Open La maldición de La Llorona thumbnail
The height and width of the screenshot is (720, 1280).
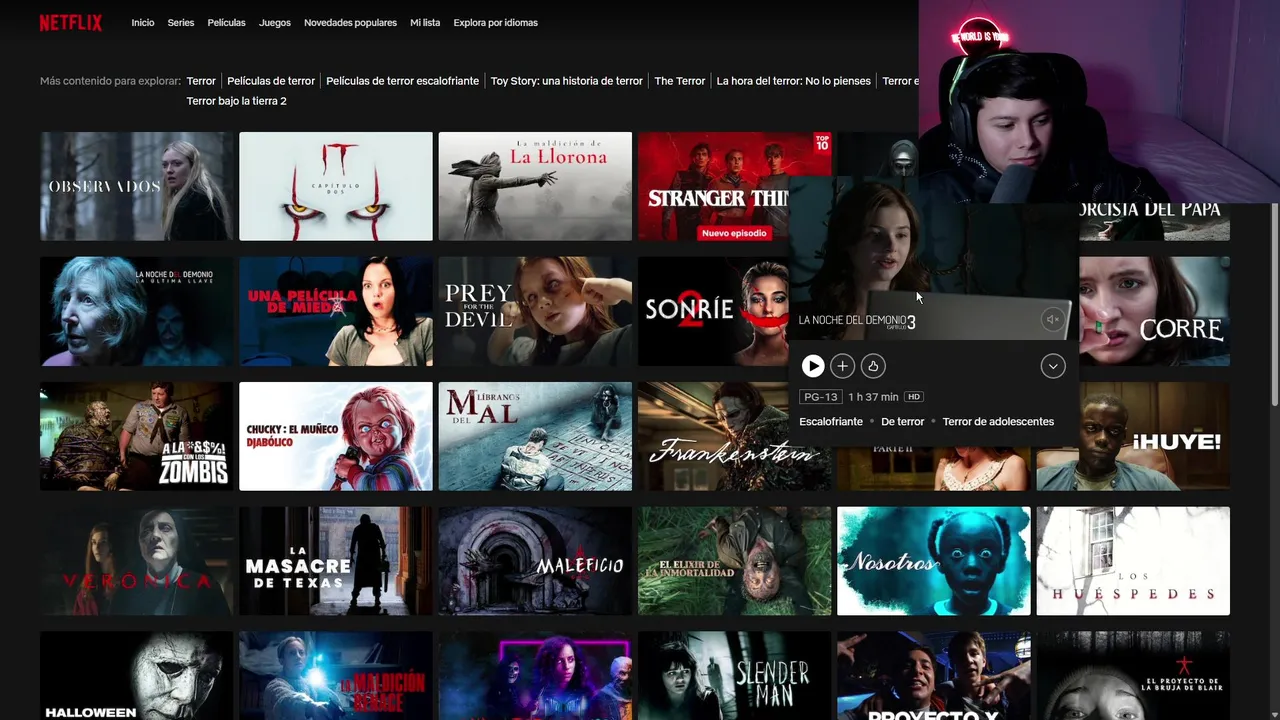click(x=535, y=186)
